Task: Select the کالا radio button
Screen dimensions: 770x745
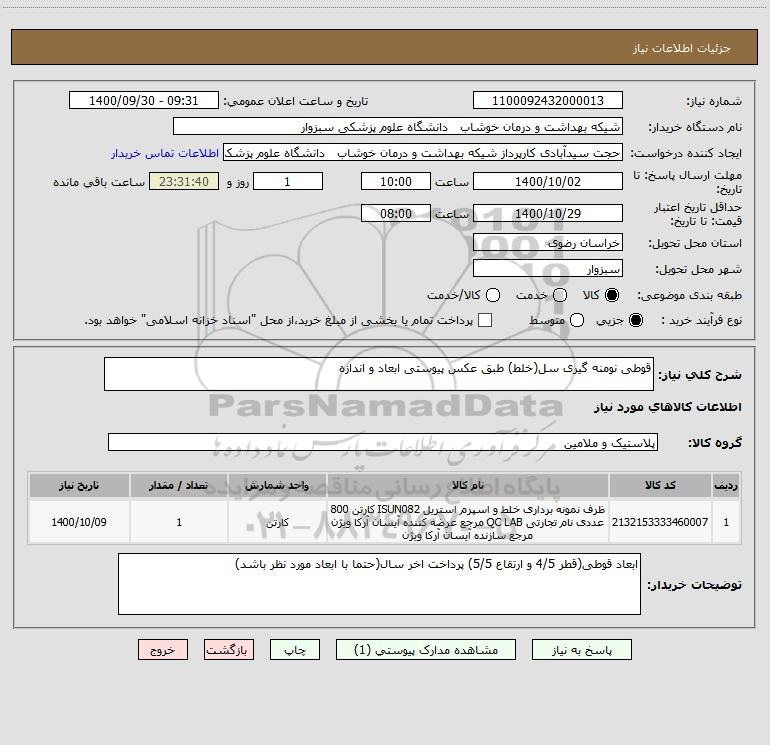Action: [612, 295]
